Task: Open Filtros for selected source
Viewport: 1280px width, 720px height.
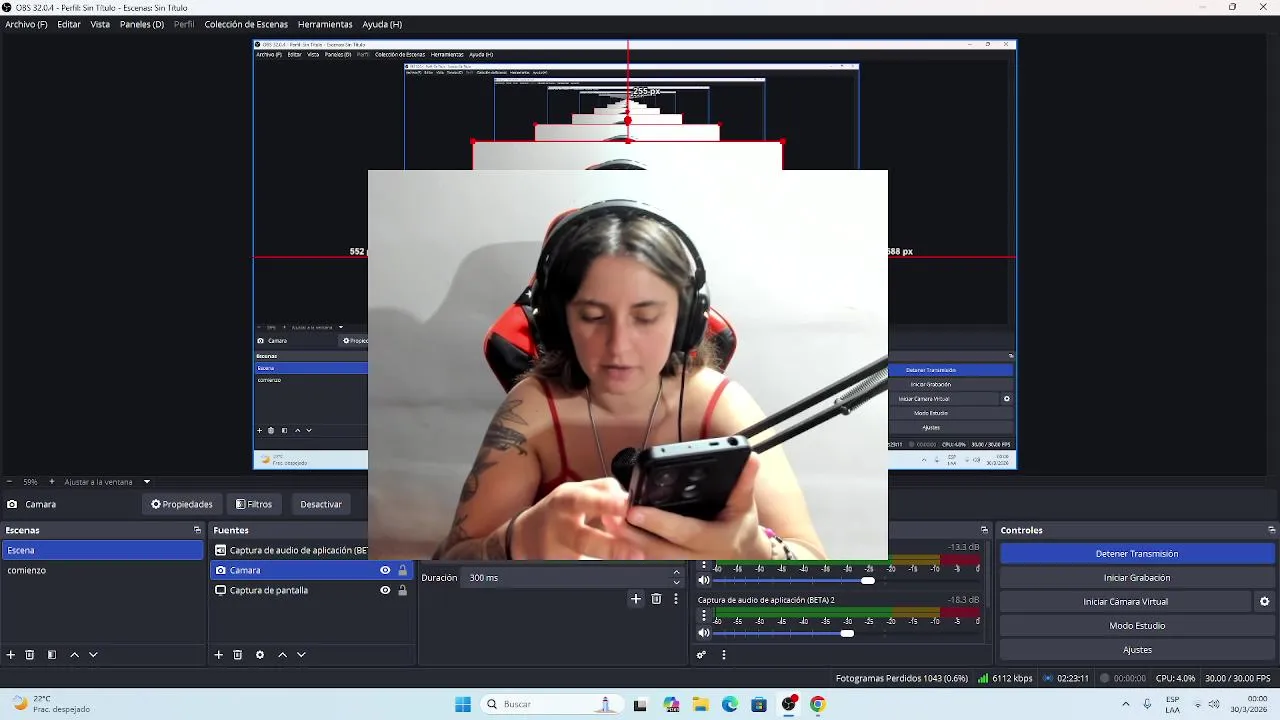Action: (254, 504)
